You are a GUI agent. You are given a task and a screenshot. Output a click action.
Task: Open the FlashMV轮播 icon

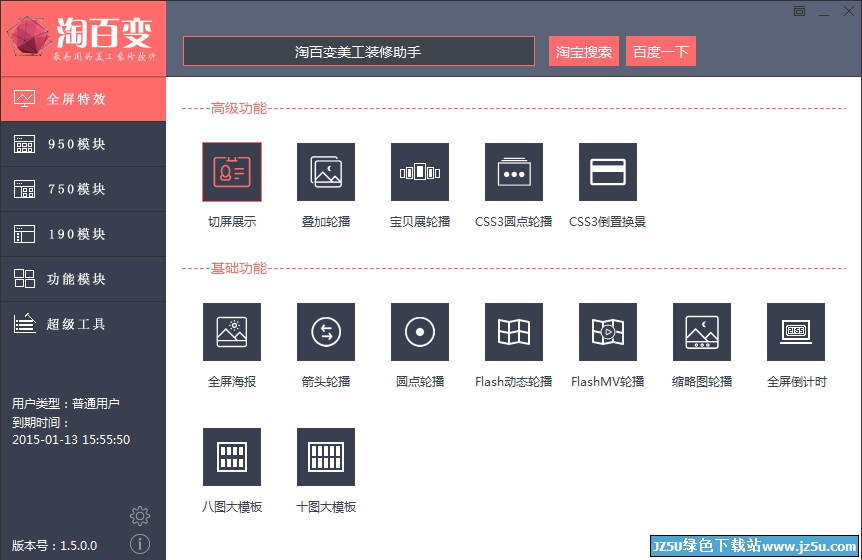coord(608,332)
